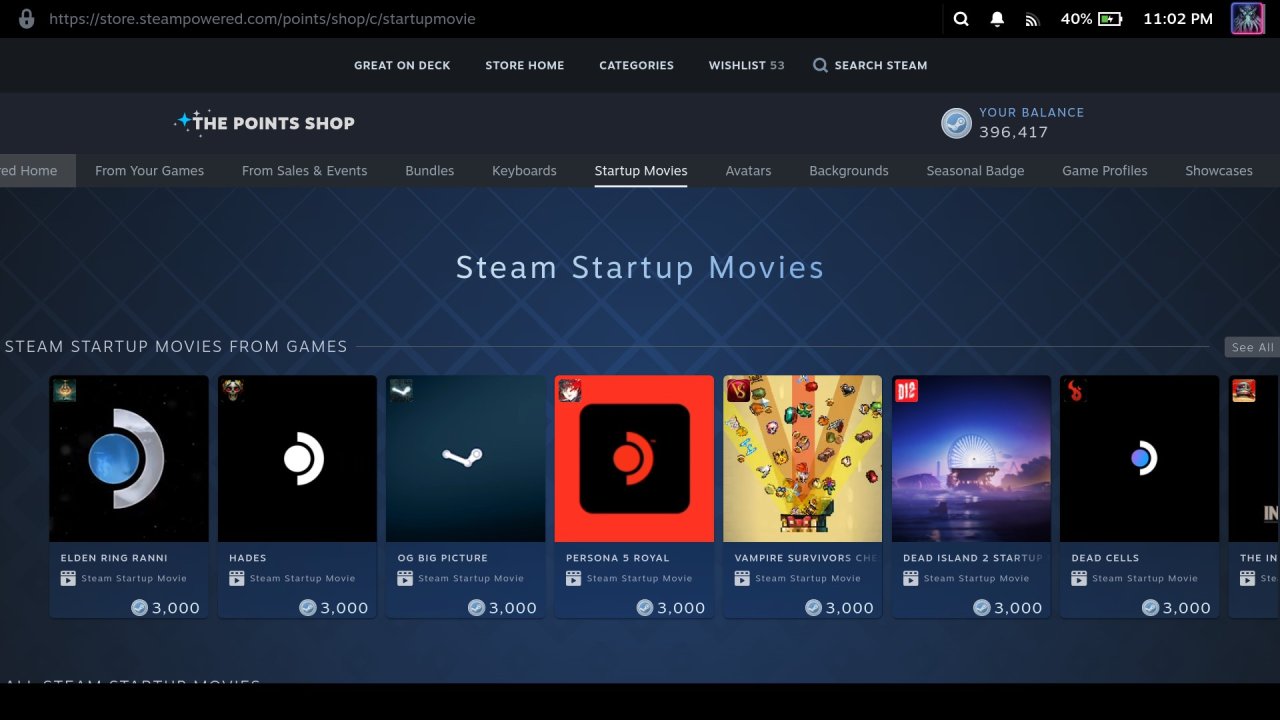Navigate to STORE HOME
Image resolution: width=1280 pixels, height=720 pixels.
pyautogui.click(x=524, y=65)
